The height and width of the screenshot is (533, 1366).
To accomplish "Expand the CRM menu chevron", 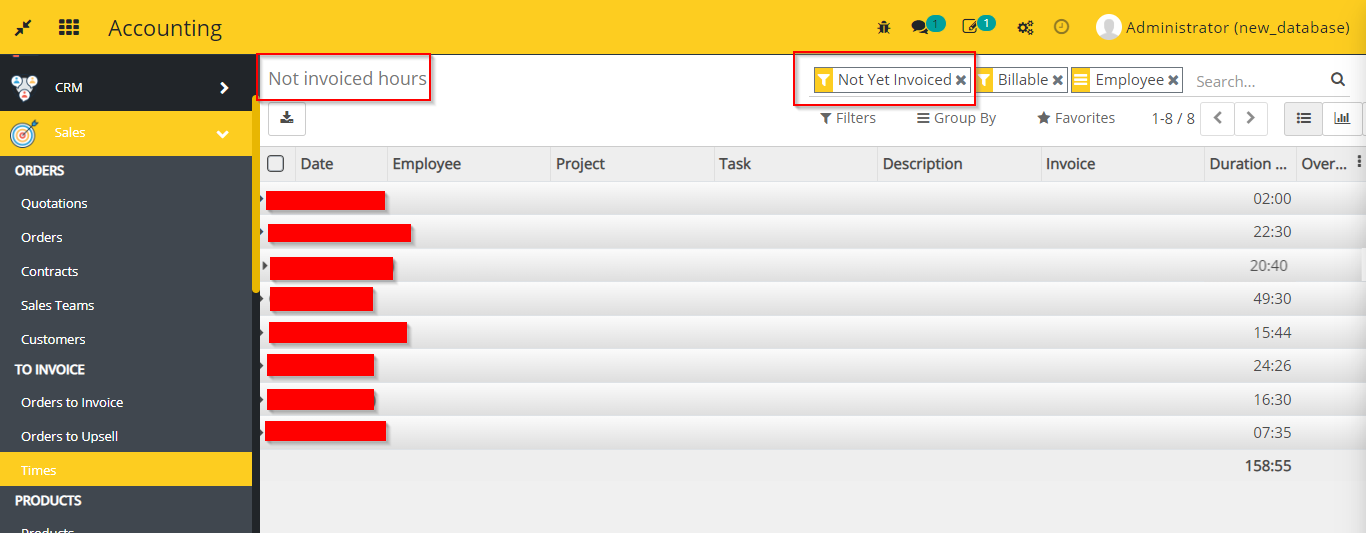I will (224, 88).
